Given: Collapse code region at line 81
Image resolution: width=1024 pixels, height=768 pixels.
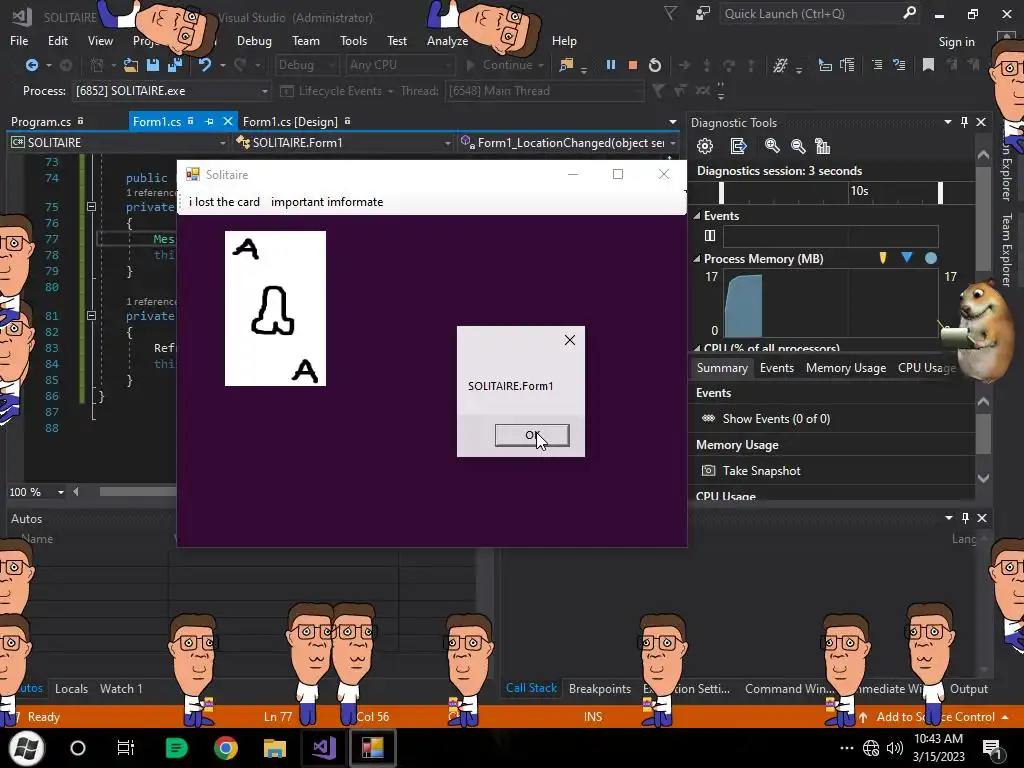Looking at the screenshot, I should 91,315.
